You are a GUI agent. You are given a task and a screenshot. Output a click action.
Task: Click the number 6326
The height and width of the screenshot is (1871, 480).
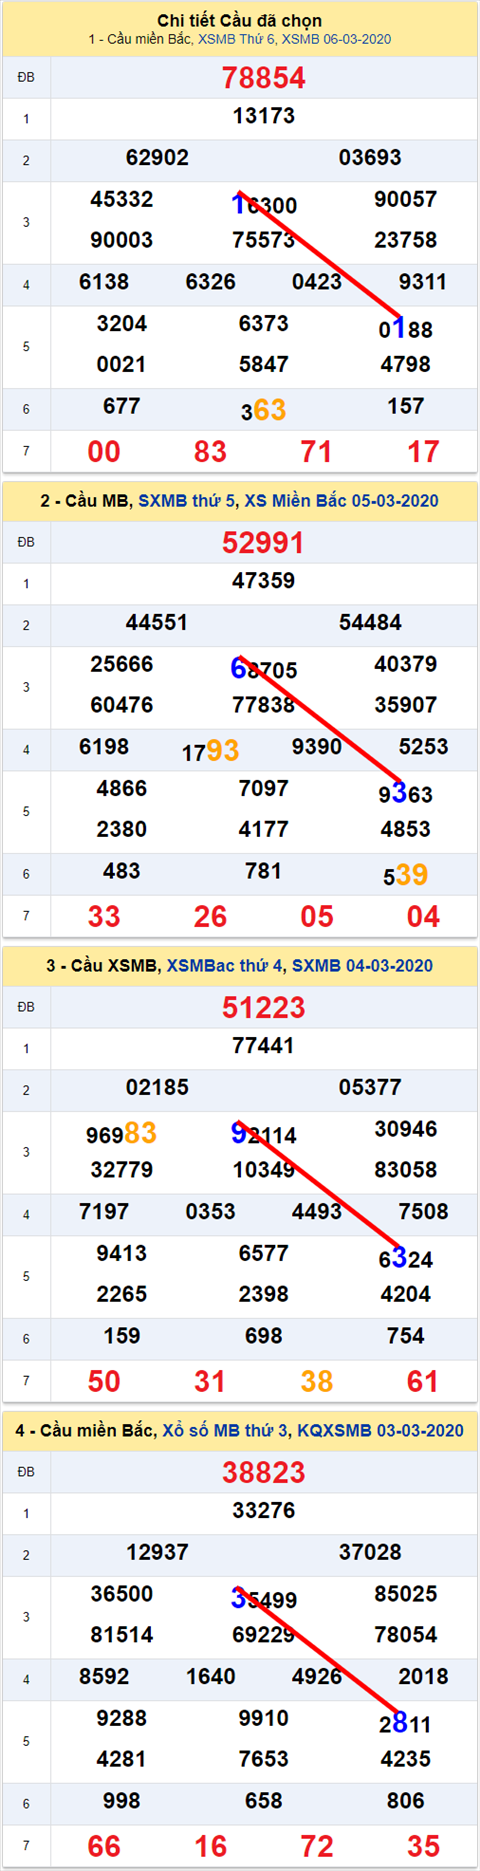(x=211, y=282)
